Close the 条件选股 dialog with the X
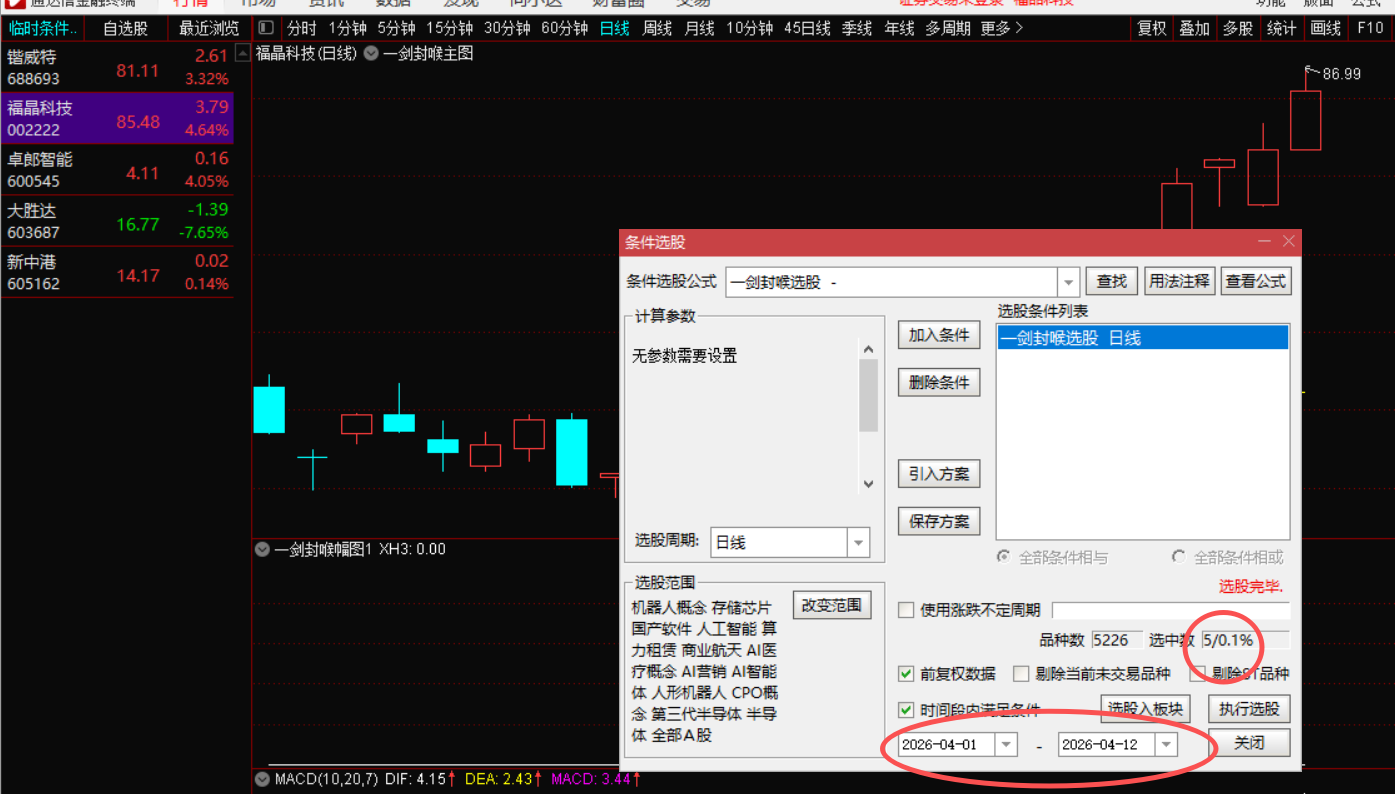This screenshot has width=1395, height=794. tap(1289, 242)
